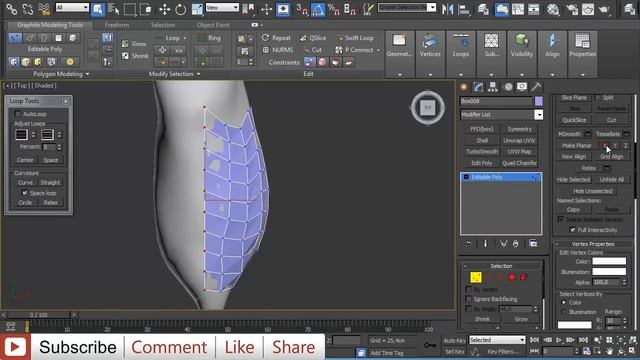The width and height of the screenshot is (640, 360).
Task: Expand the Polygon Modeling panel
Action: pyautogui.click(x=61, y=74)
